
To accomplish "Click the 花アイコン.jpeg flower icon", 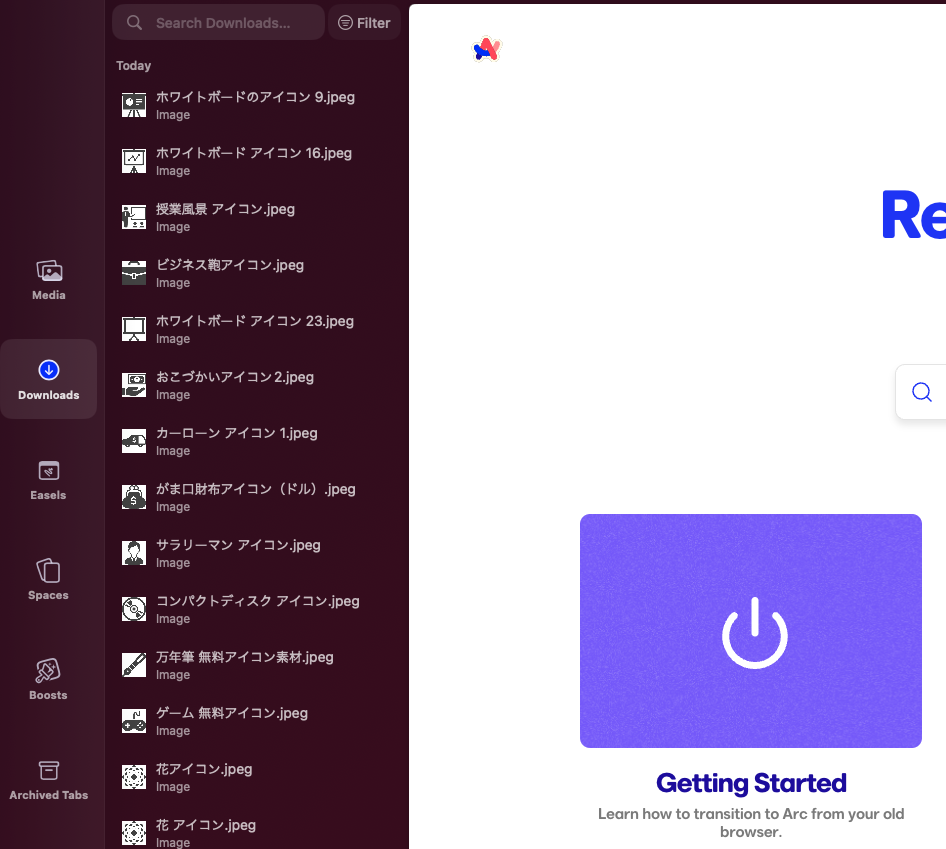I will coord(134,777).
